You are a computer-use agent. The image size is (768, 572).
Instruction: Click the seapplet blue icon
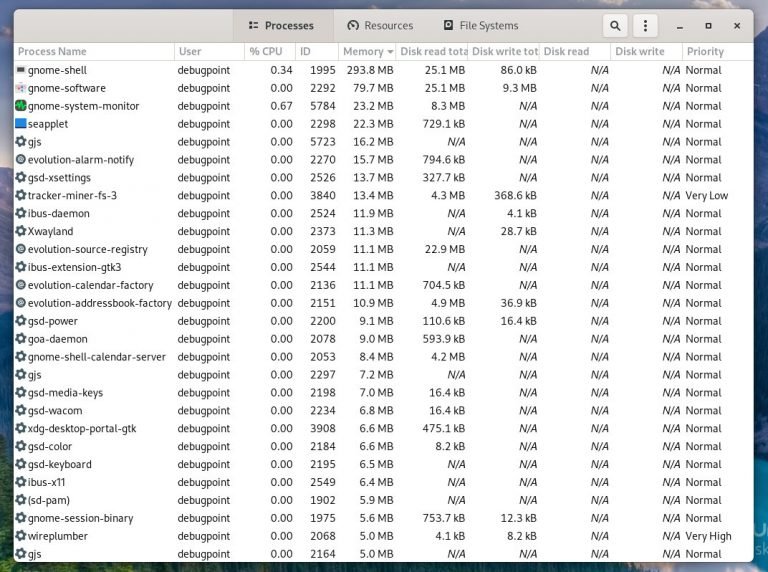click(21, 124)
